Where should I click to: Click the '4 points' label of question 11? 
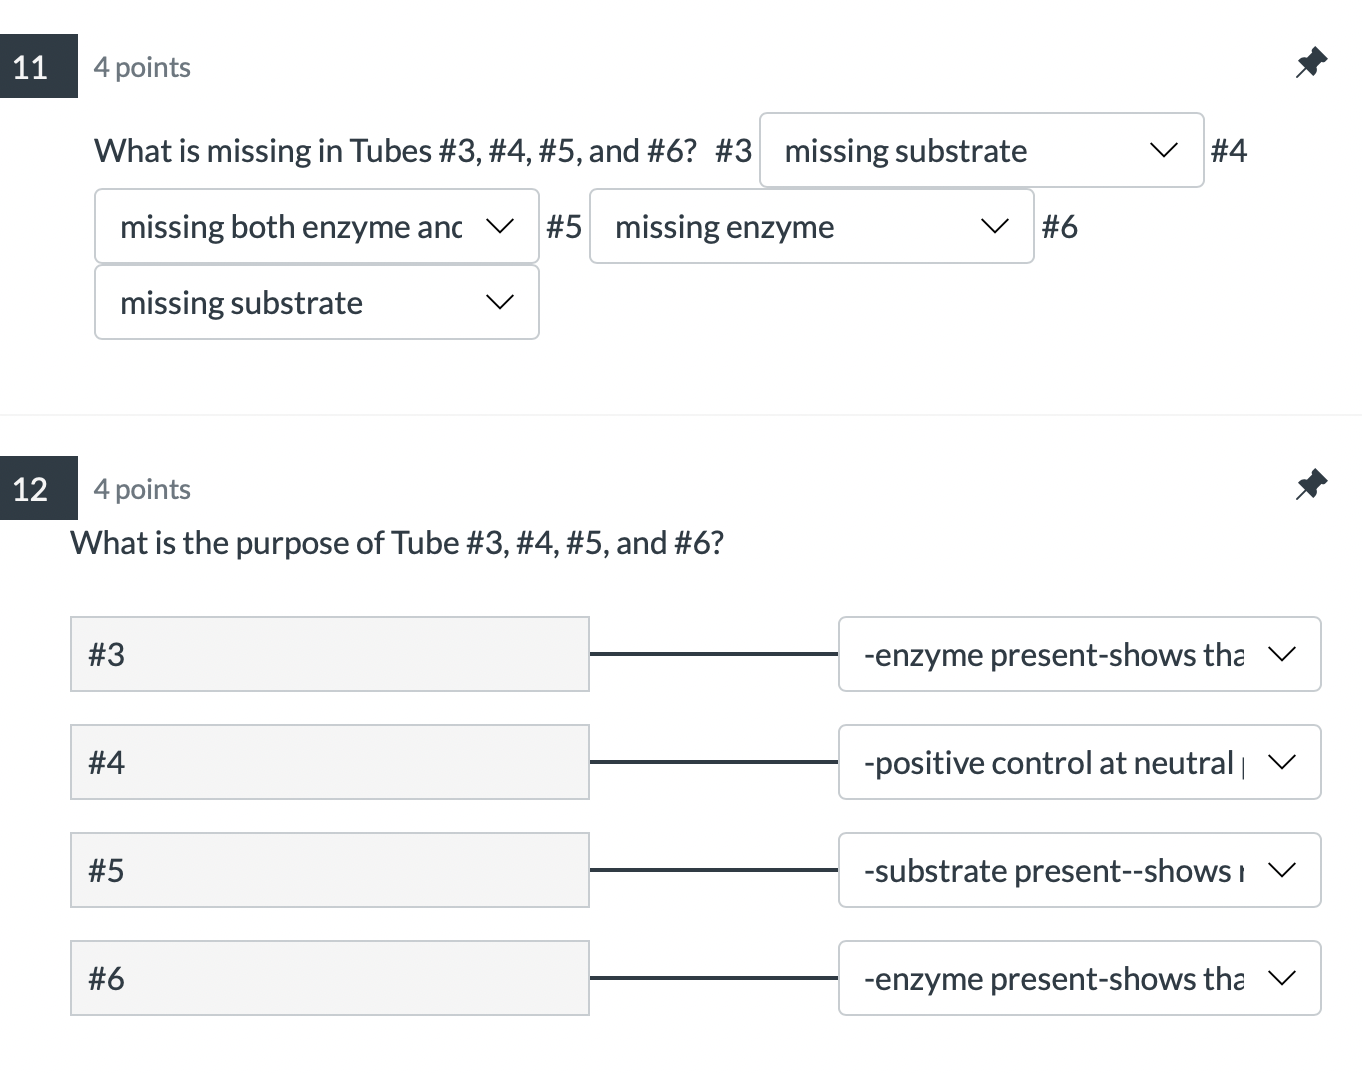point(142,67)
